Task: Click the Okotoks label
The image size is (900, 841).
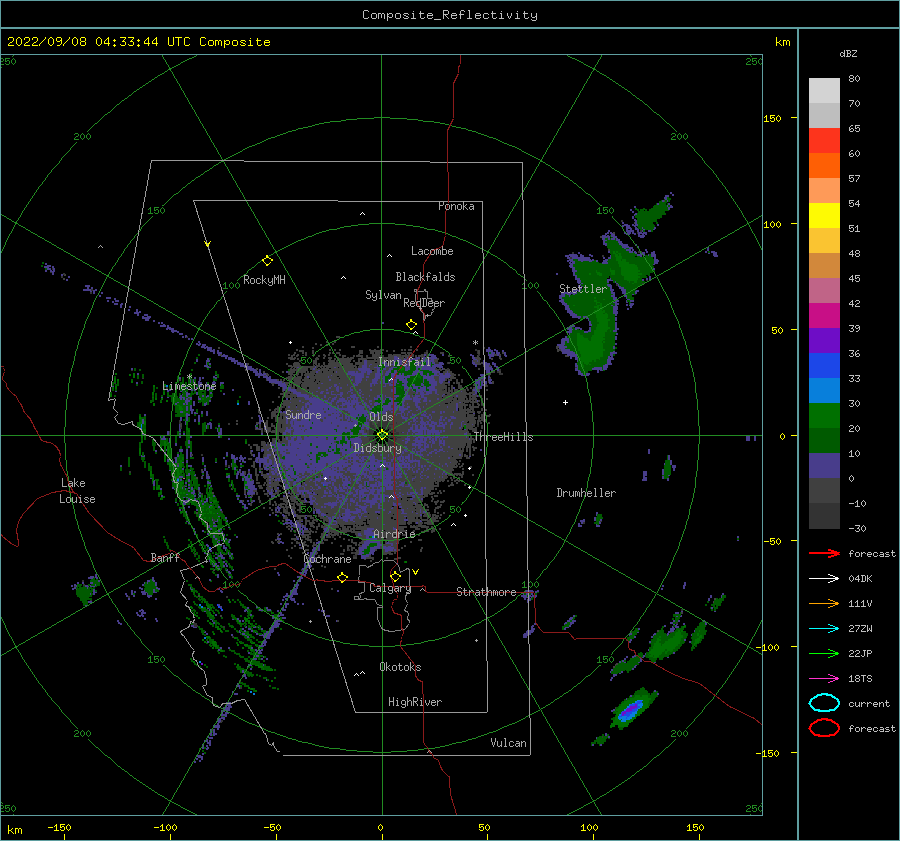Action: coord(400,667)
